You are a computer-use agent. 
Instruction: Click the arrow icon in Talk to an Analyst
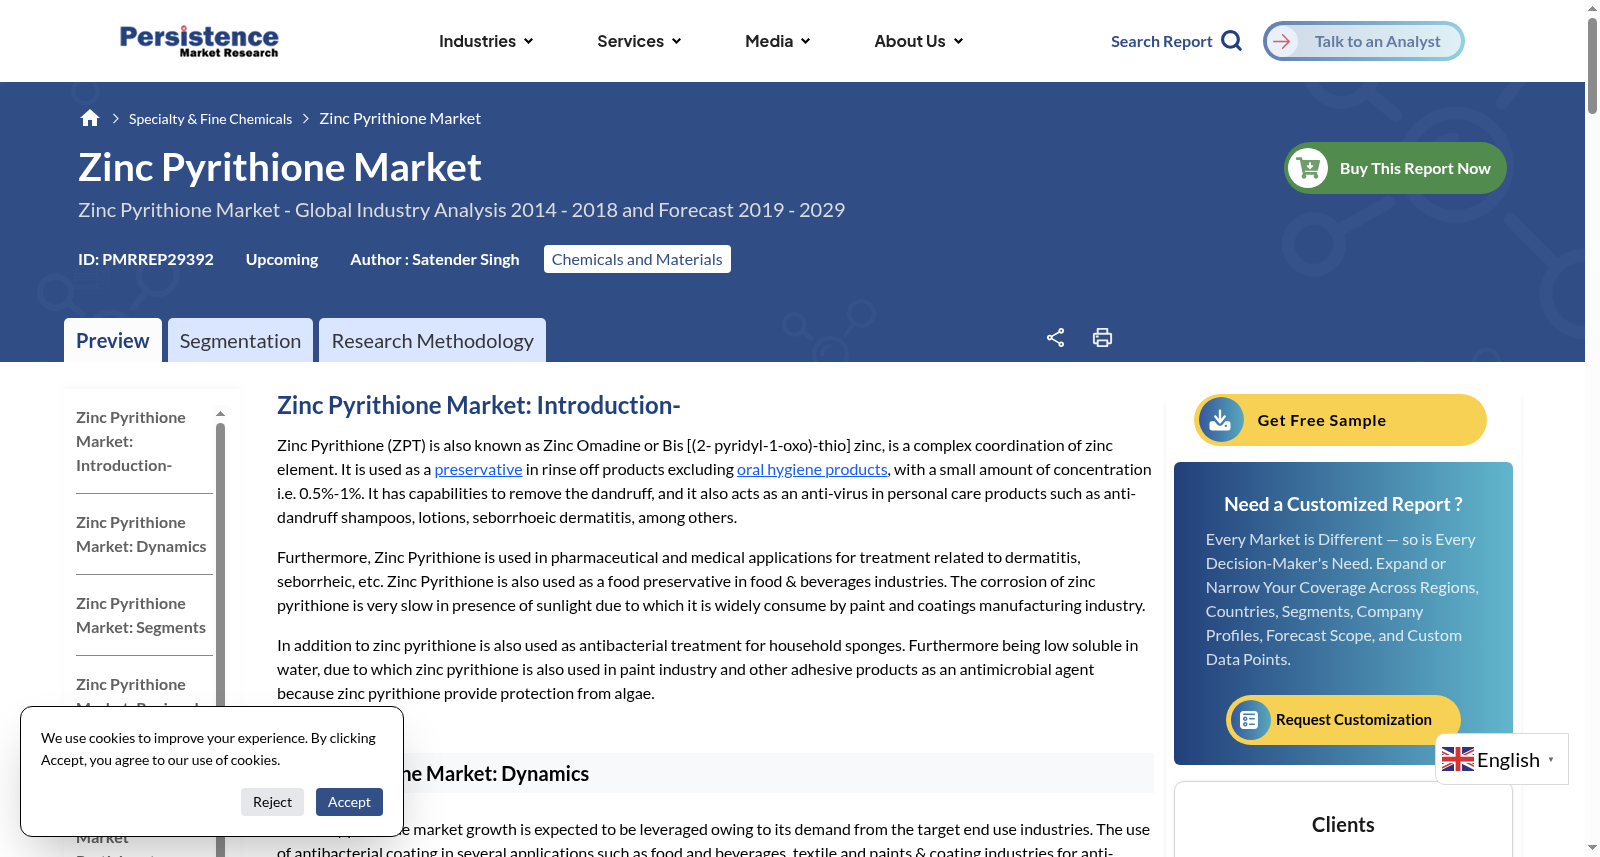pyautogui.click(x=1282, y=41)
